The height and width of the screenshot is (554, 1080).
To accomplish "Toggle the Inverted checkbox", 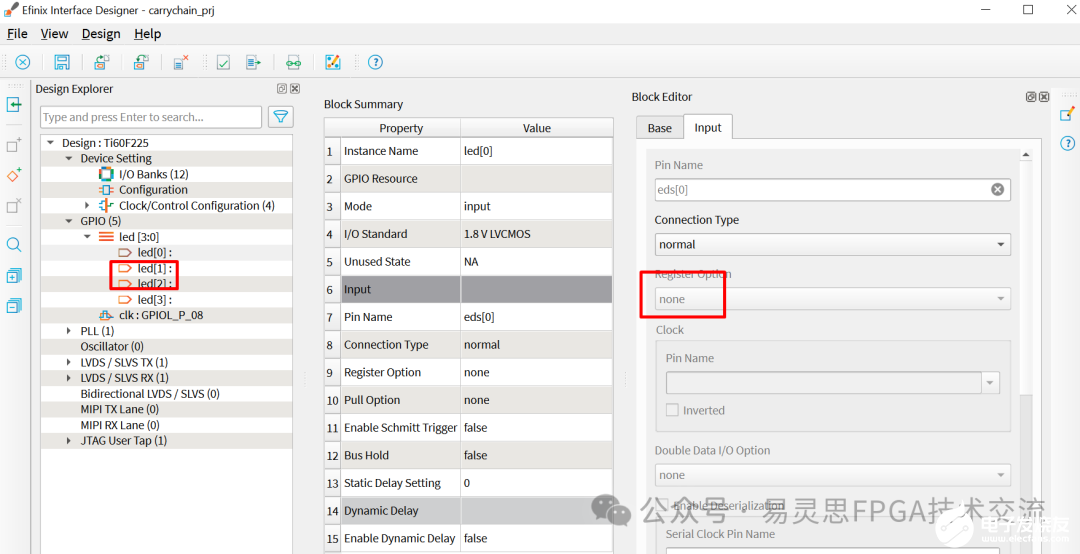I will pyautogui.click(x=672, y=410).
